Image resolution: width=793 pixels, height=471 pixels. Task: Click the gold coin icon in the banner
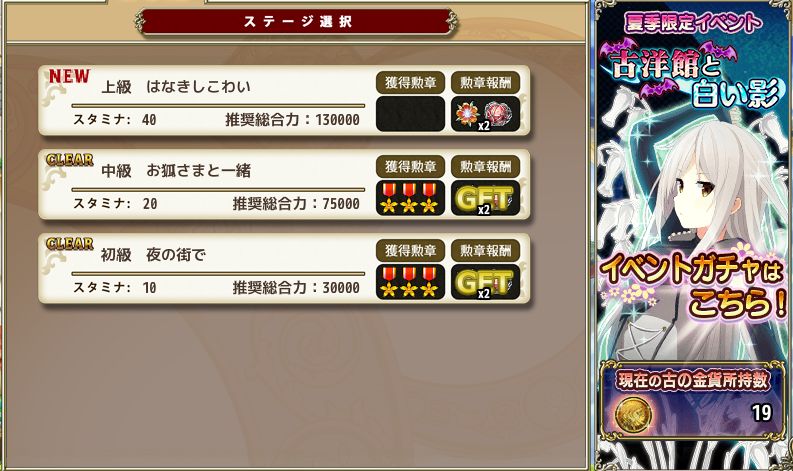pos(632,414)
